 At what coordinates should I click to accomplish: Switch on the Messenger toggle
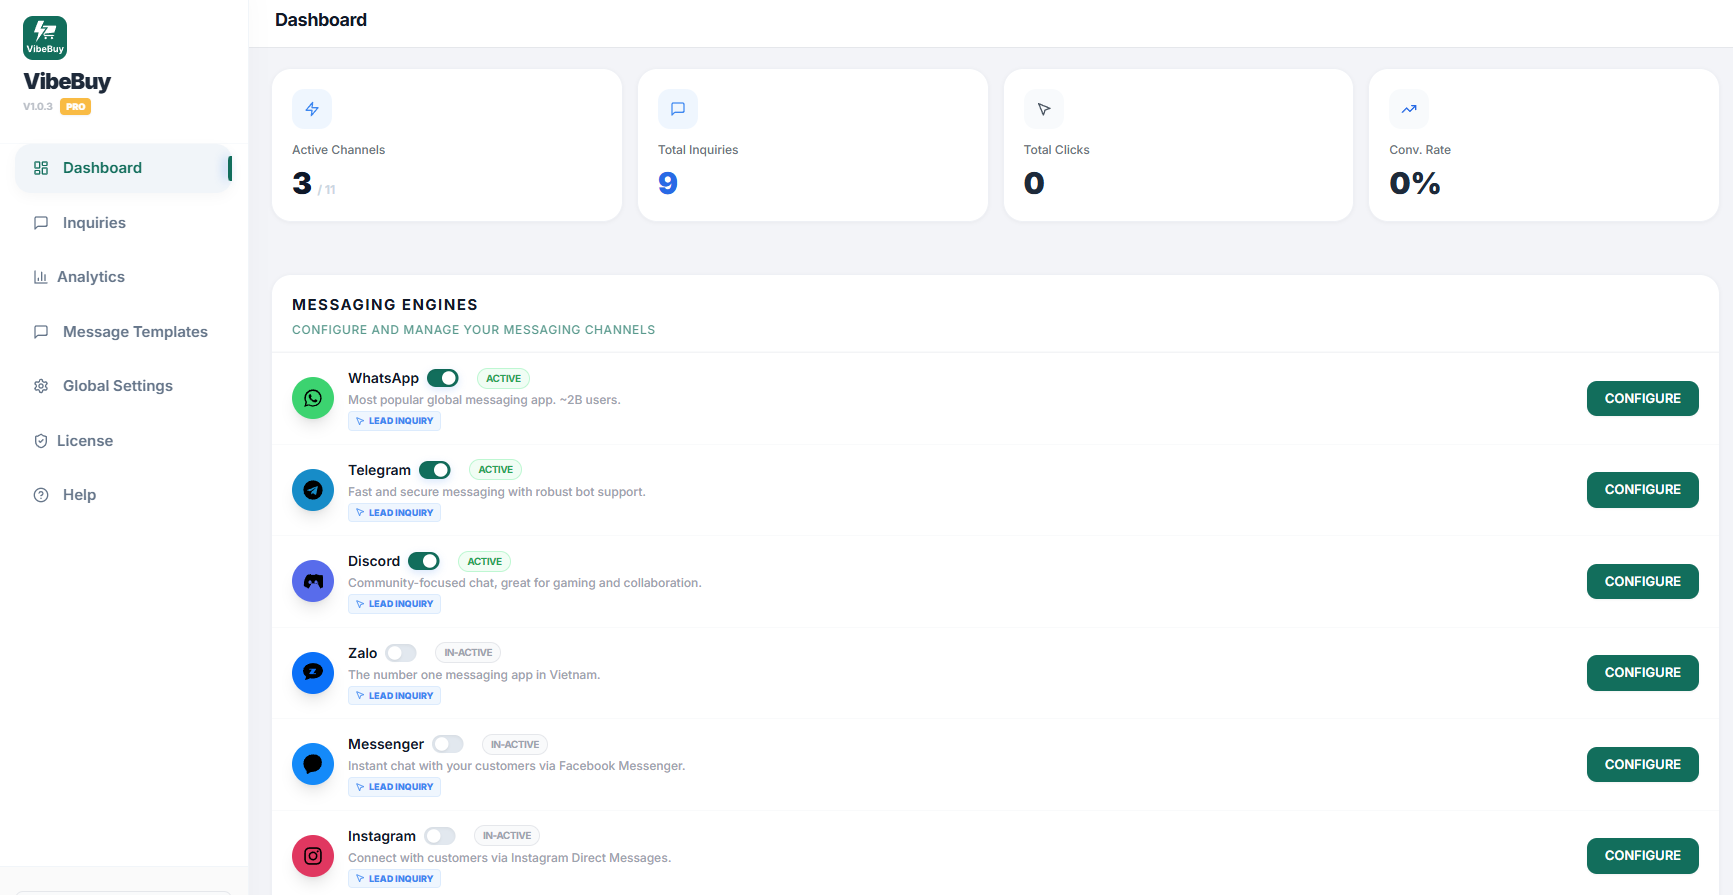(x=448, y=744)
